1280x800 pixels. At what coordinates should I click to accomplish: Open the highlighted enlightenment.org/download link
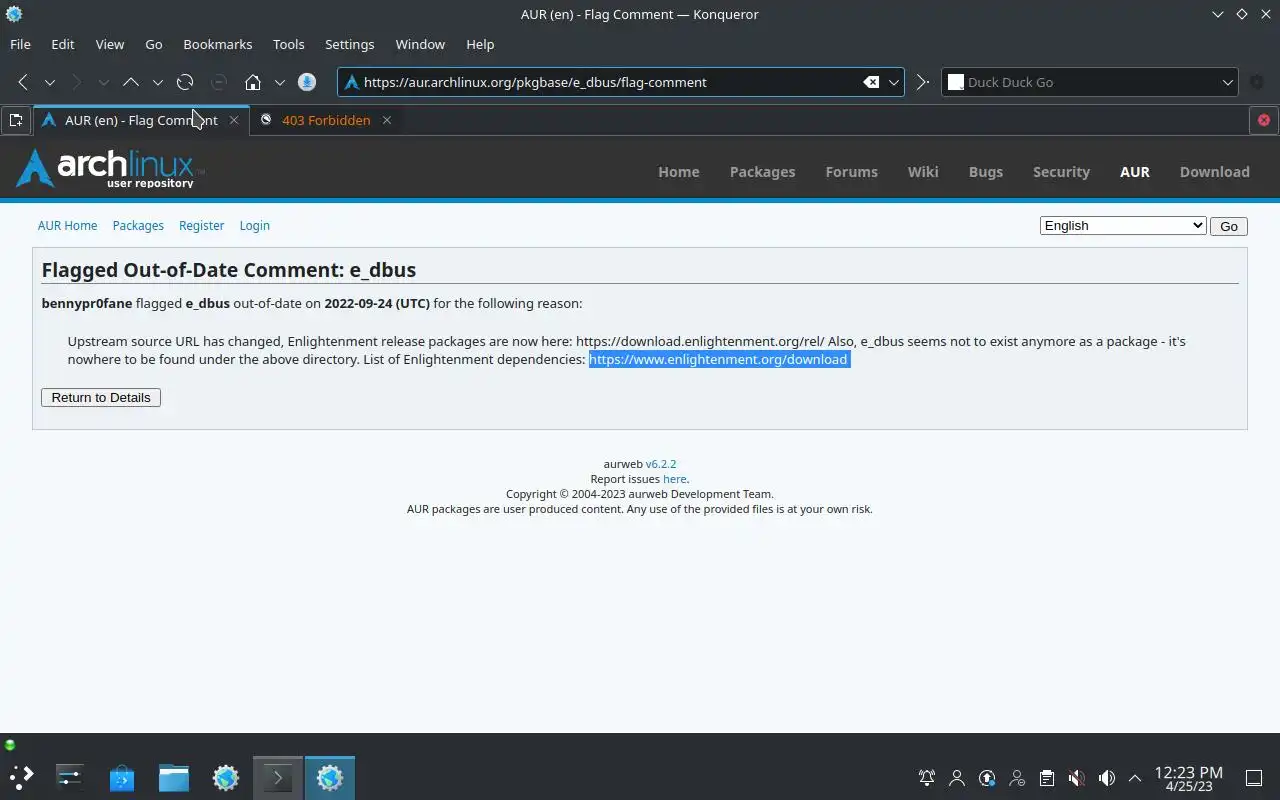coord(718,360)
